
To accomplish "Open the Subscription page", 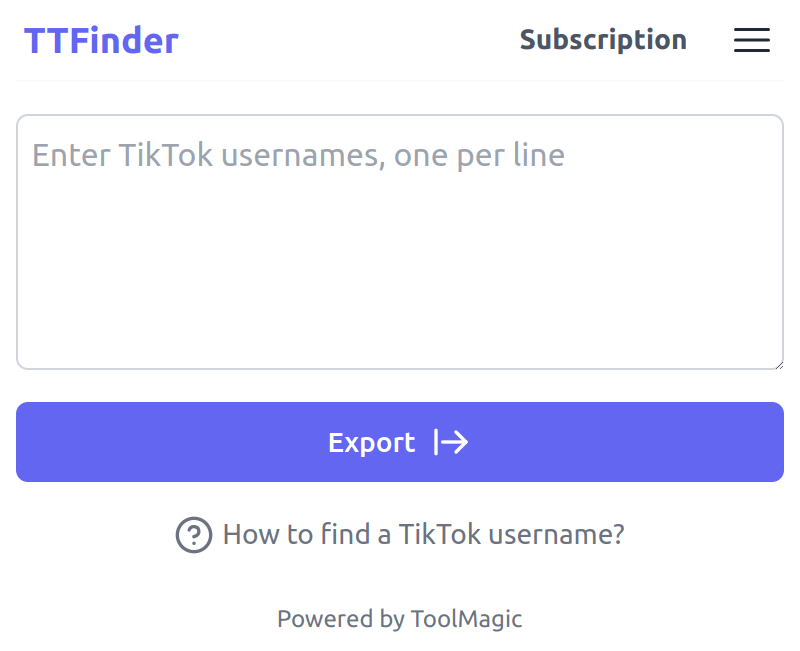I will (603, 40).
